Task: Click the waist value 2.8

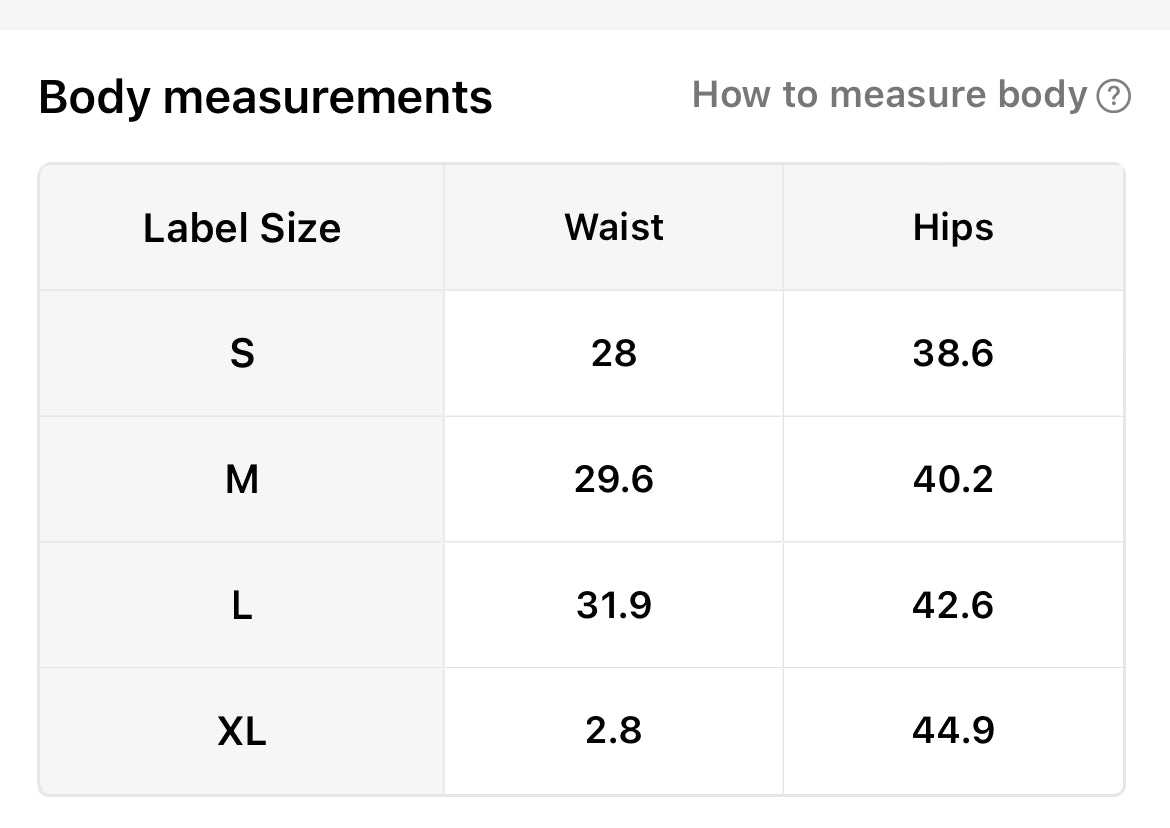Action: click(613, 730)
